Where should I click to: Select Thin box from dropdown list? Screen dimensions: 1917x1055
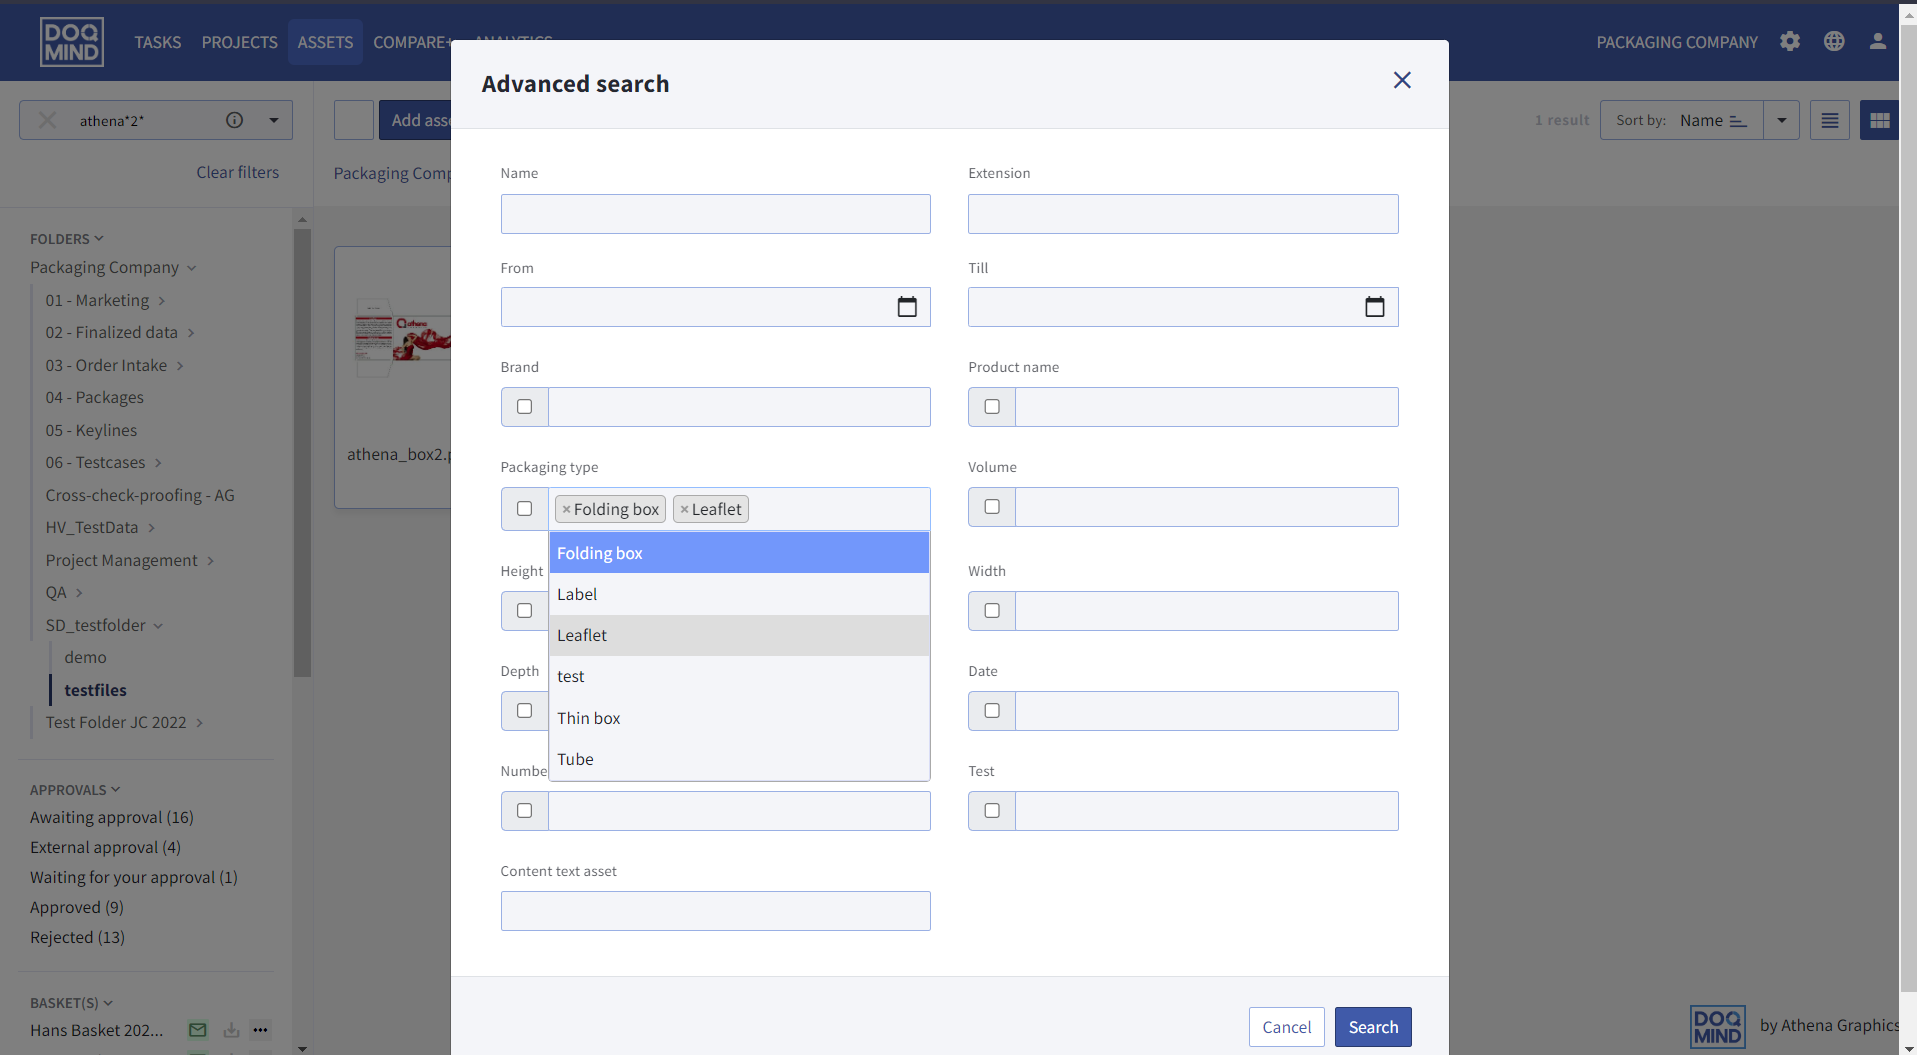[x=589, y=718]
